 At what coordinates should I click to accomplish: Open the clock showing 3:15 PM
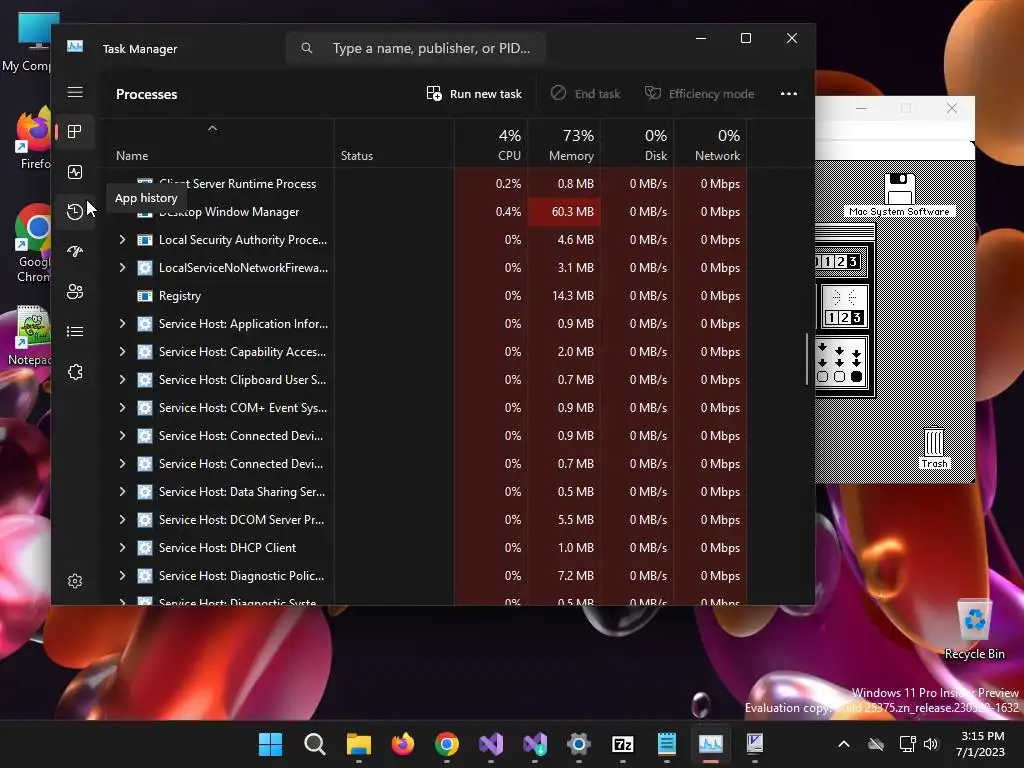coord(981,744)
